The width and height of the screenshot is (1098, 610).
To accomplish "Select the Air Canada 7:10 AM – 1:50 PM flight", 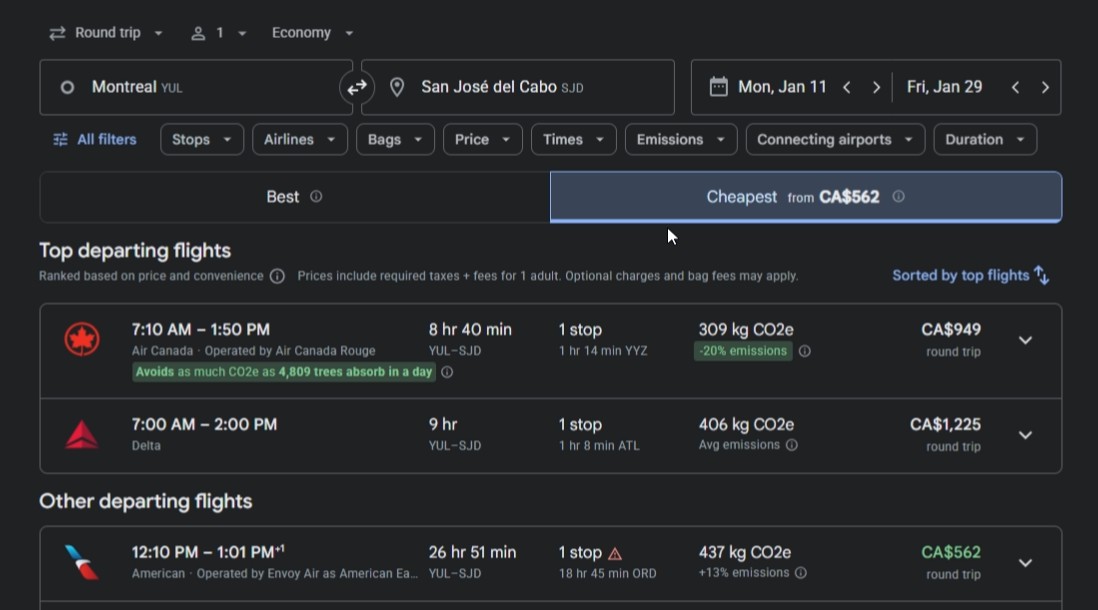I will (x=550, y=351).
